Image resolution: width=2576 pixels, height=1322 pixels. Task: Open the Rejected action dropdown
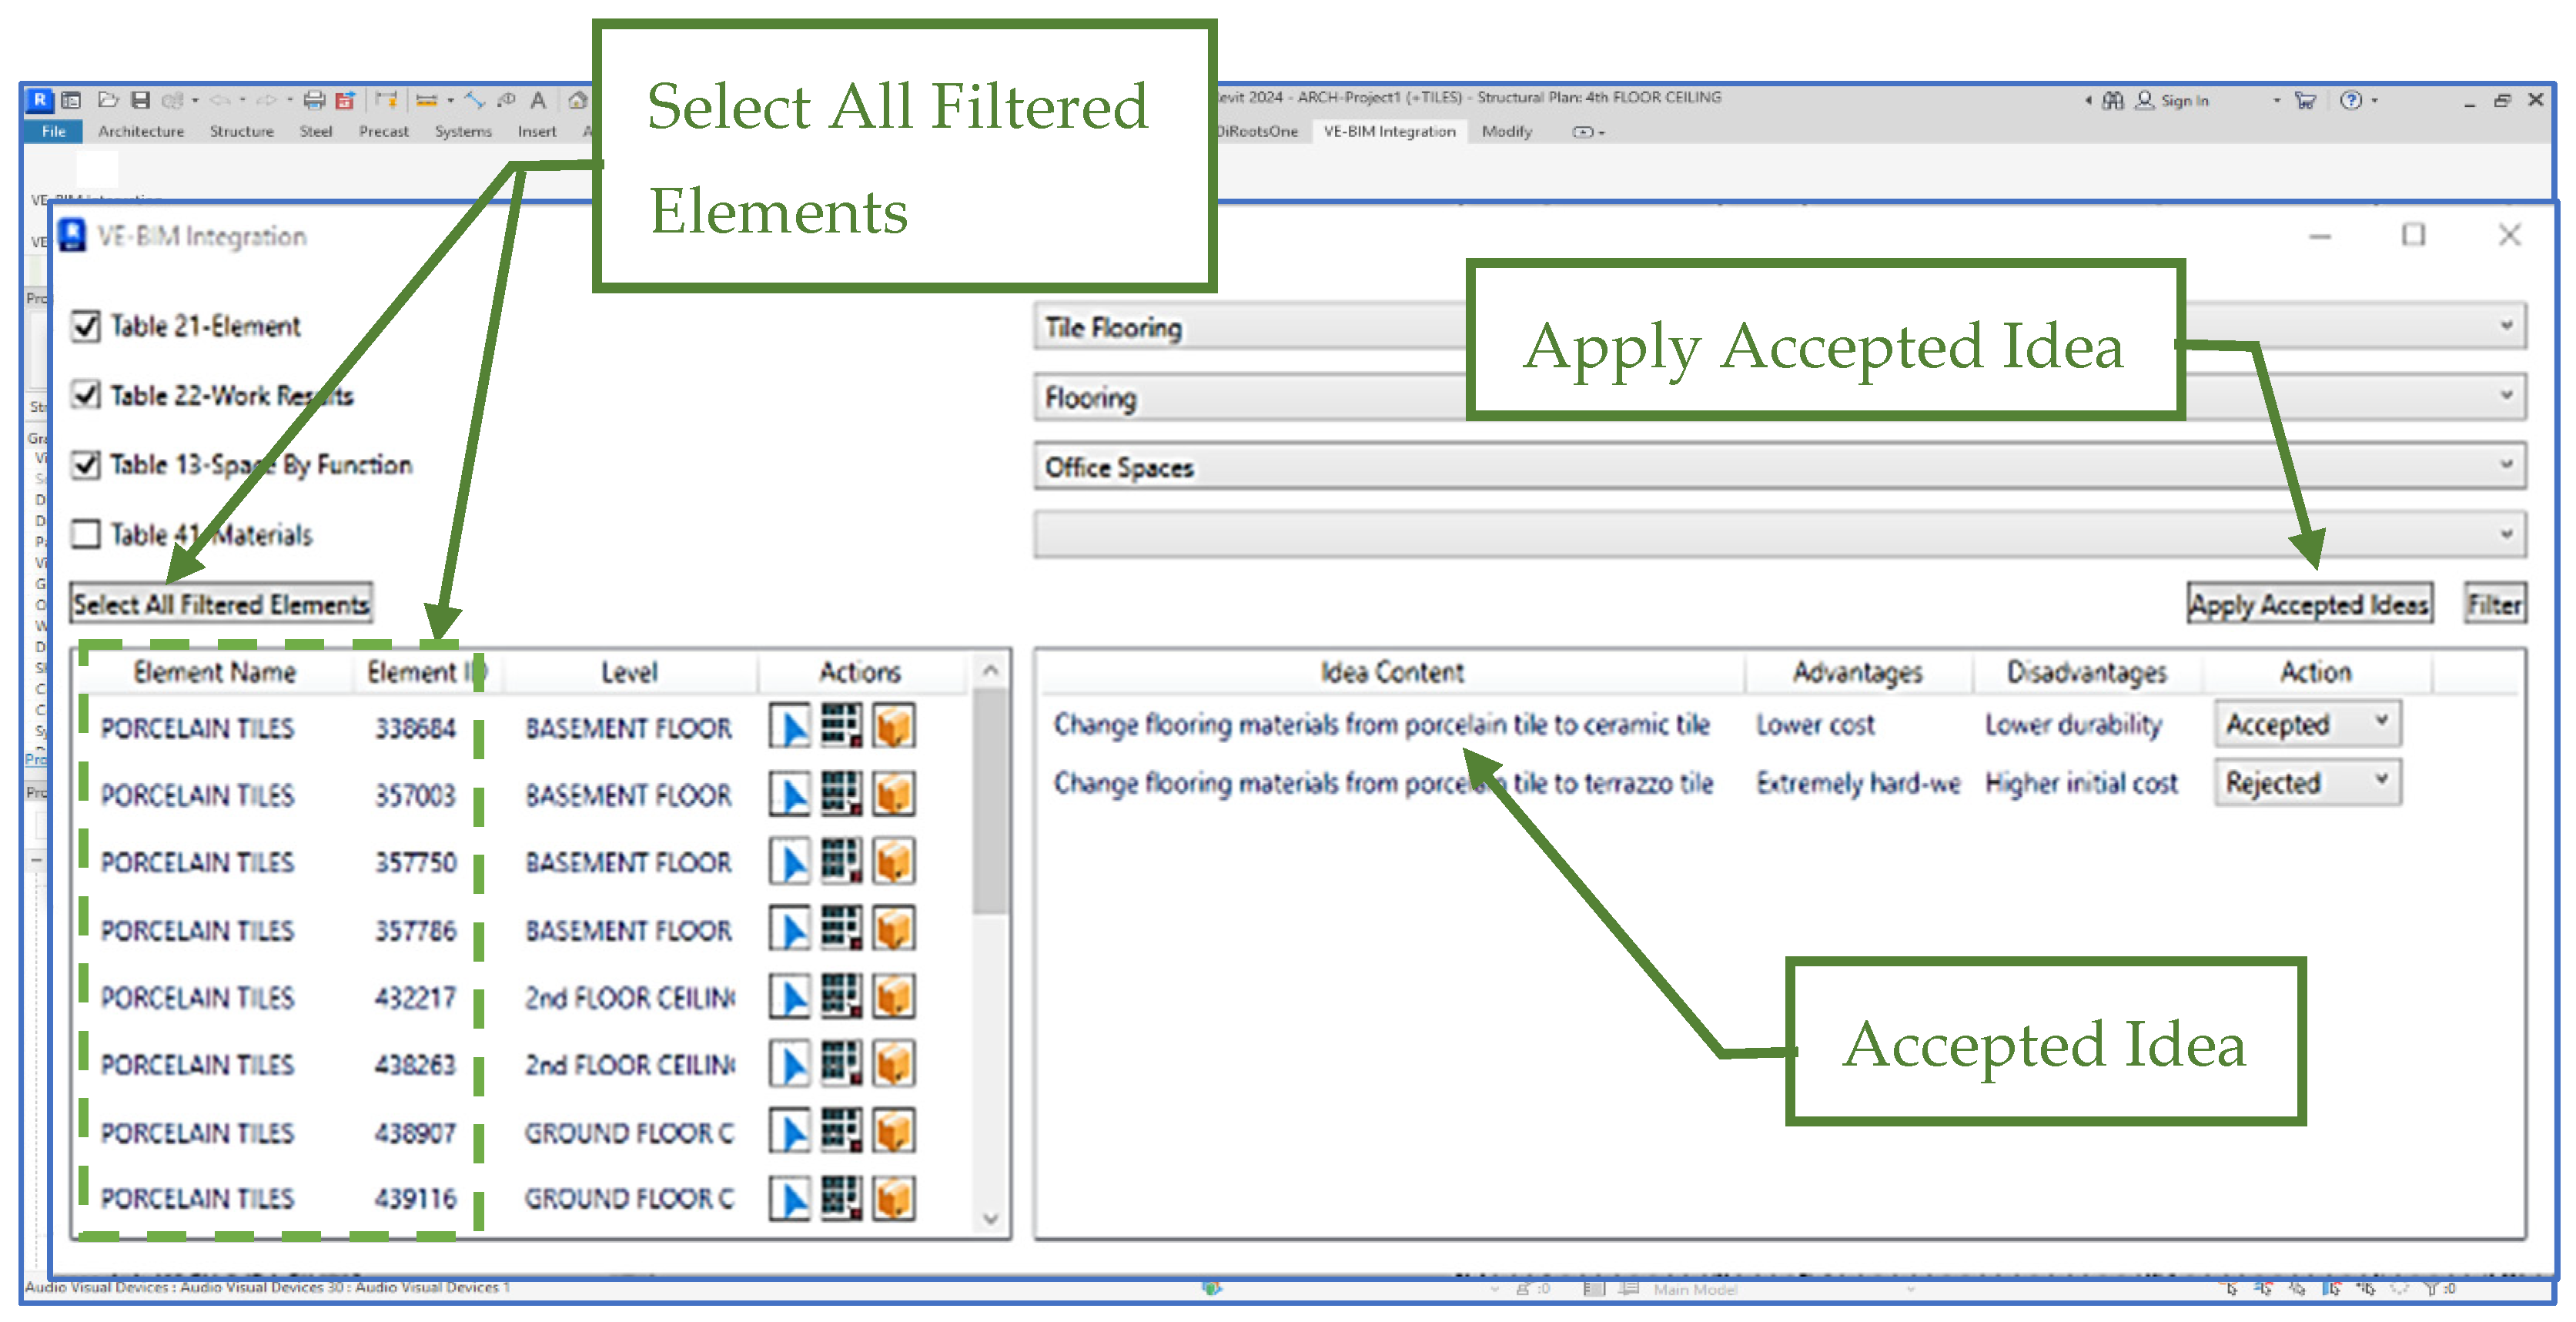[x=2382, y=780]
